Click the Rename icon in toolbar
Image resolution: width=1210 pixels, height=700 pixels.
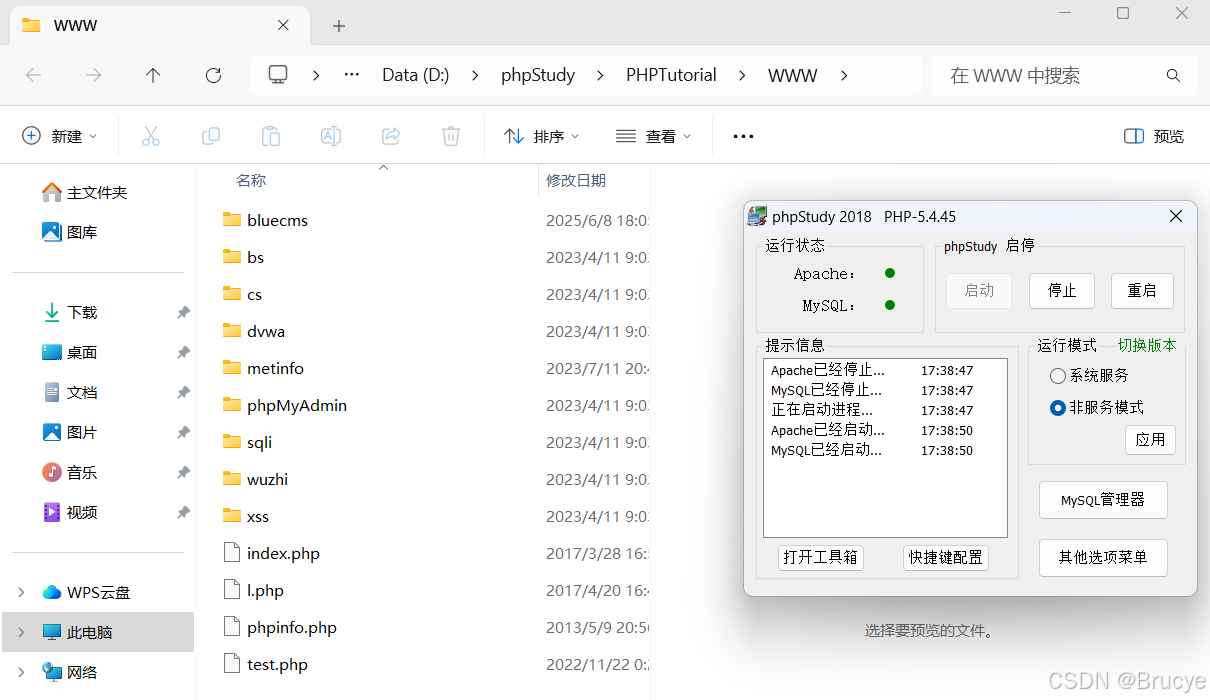(331, 136)
